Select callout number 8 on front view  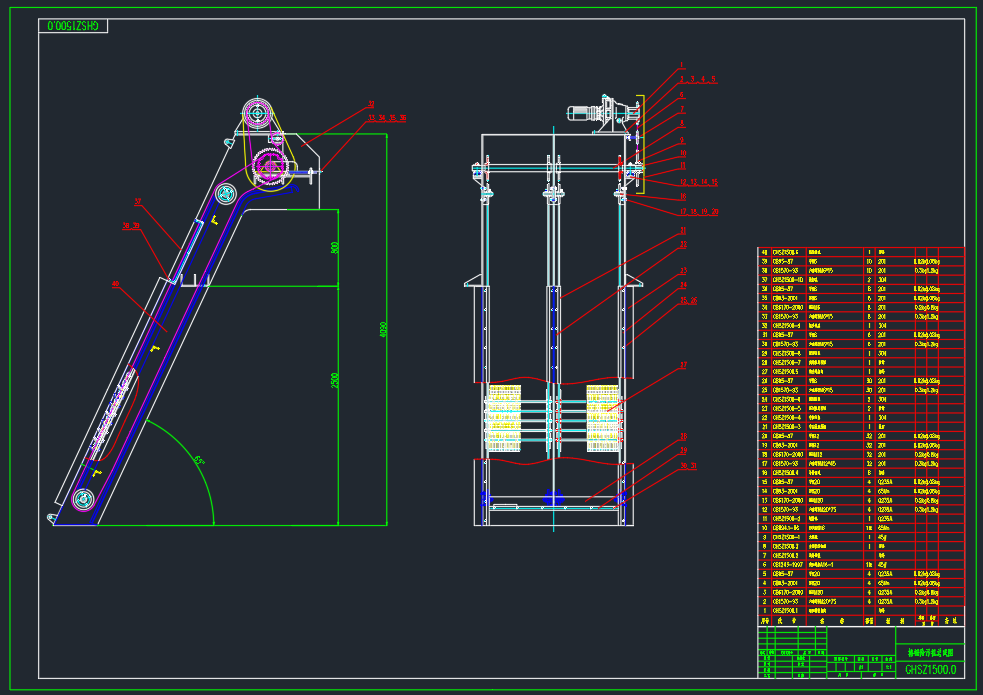tap(682, 123)
